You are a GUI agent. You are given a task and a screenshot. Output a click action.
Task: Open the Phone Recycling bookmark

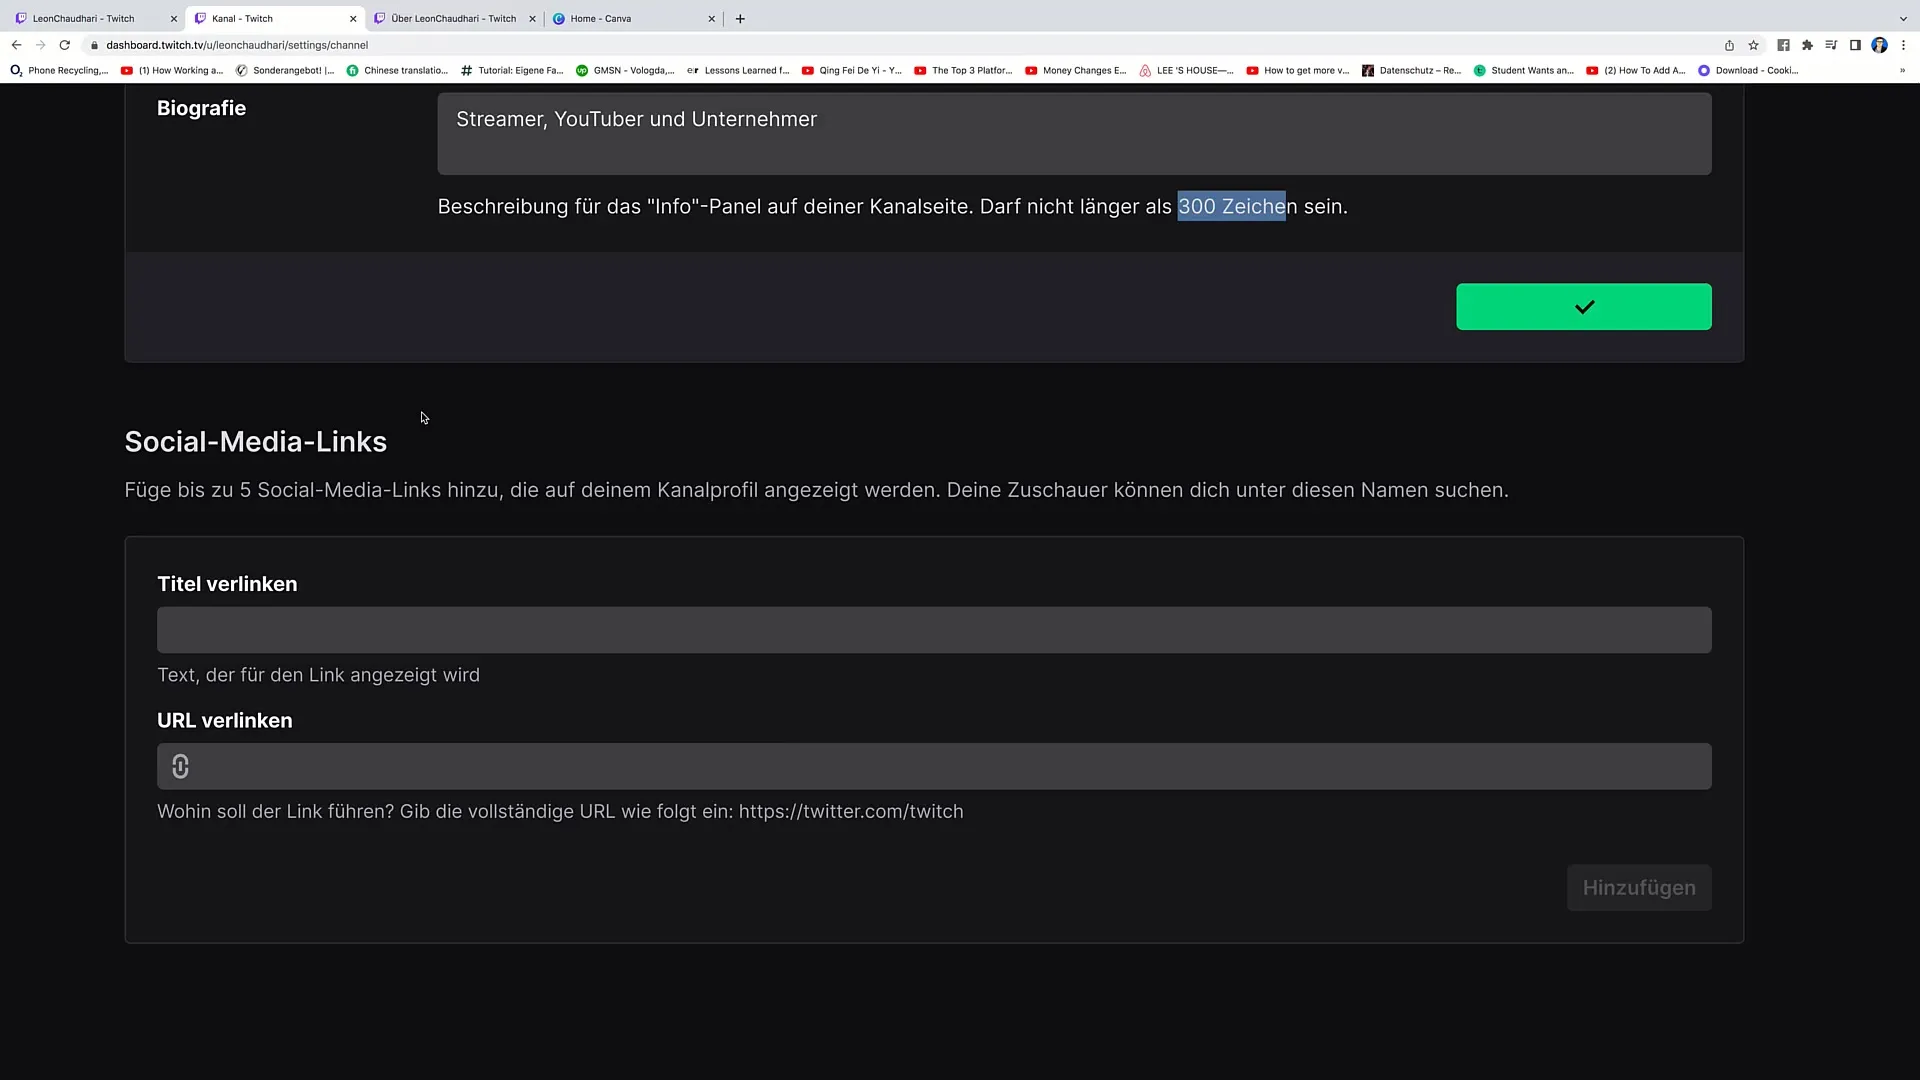click(x=59, y=70)
